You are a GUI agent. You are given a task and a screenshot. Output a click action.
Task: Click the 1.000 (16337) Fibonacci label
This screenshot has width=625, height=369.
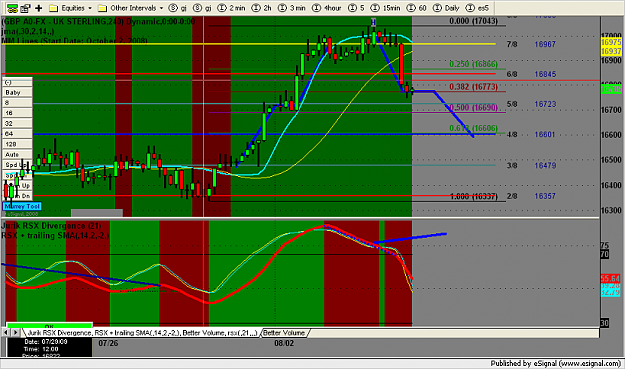(473, 196)
